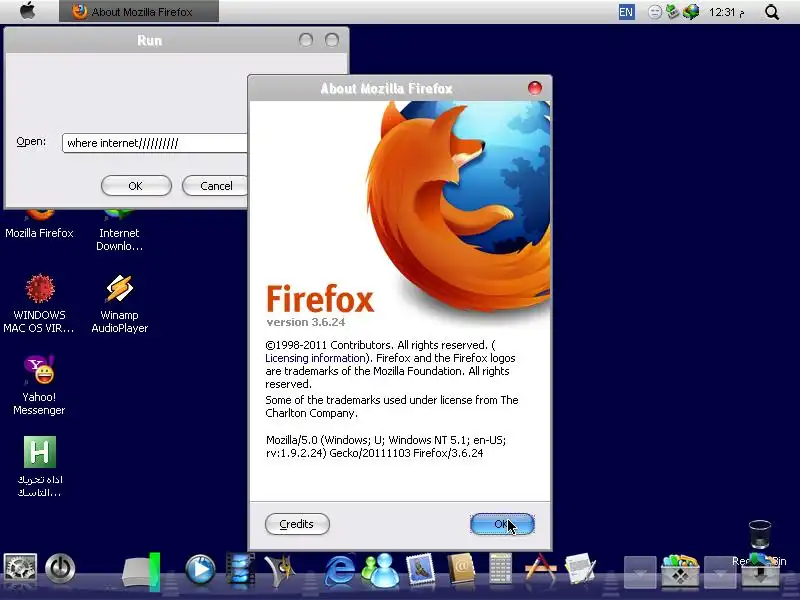
Task: Open the downloads tray dock icon
Action: (x=760, y=572)
